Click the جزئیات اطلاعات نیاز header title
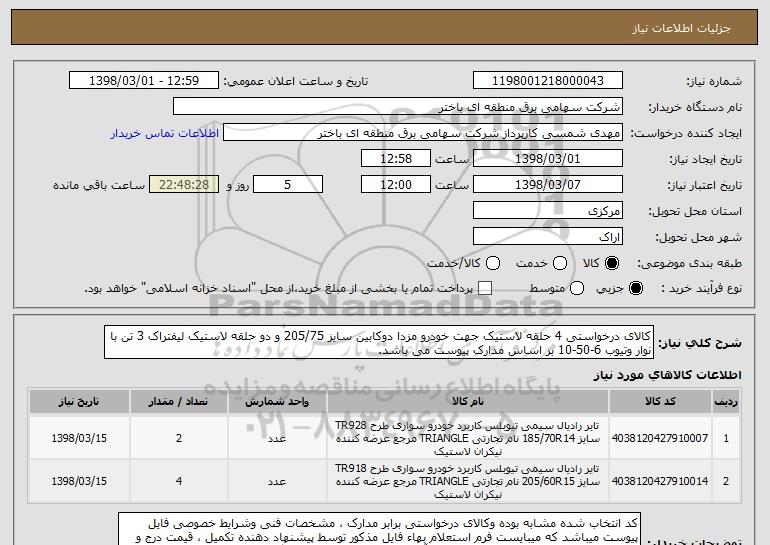This screenshot has height=545, width=770. click(x=681, y=28)
